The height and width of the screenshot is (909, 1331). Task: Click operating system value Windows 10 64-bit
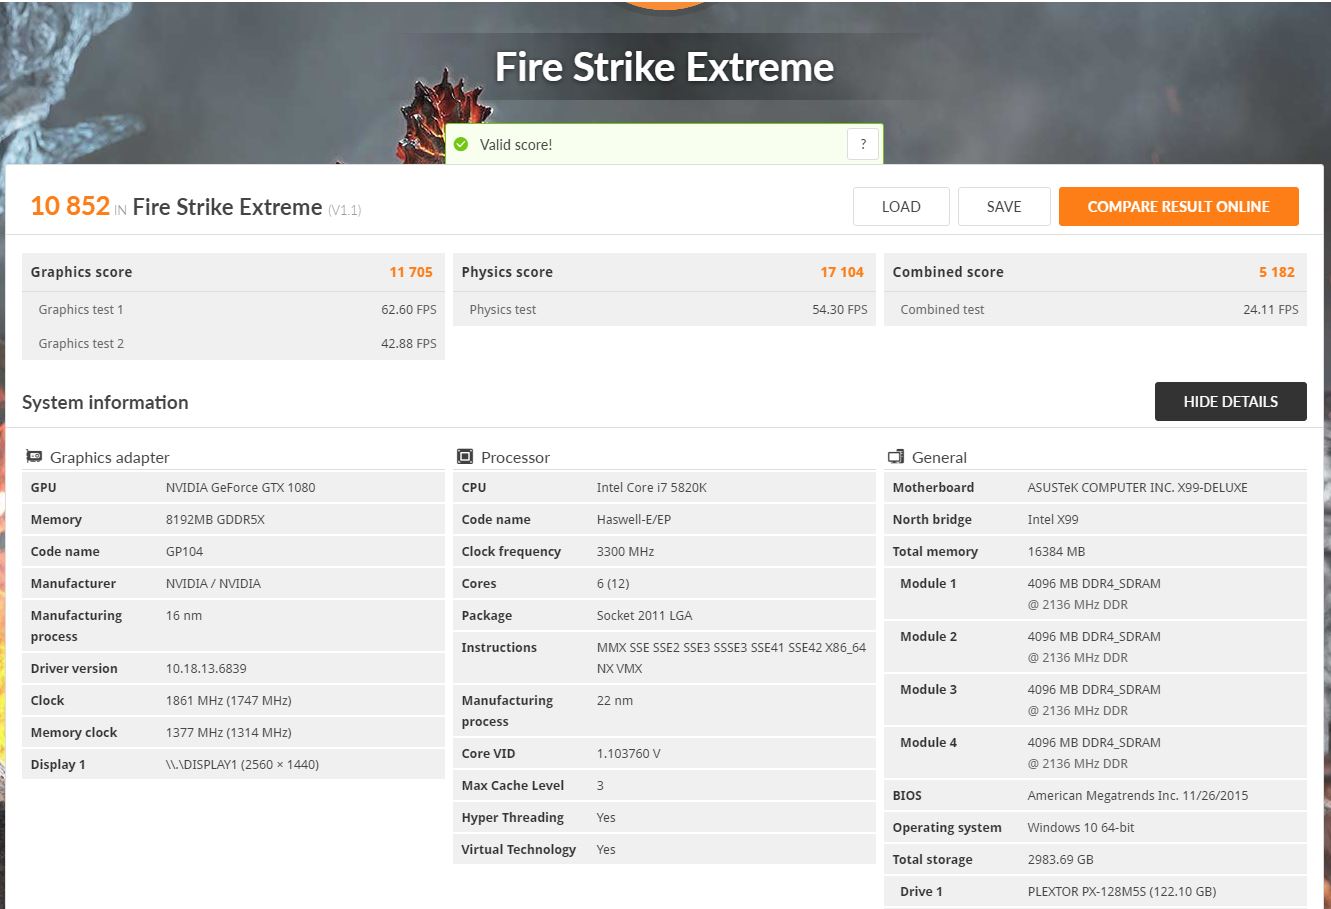click(1081, 828)
